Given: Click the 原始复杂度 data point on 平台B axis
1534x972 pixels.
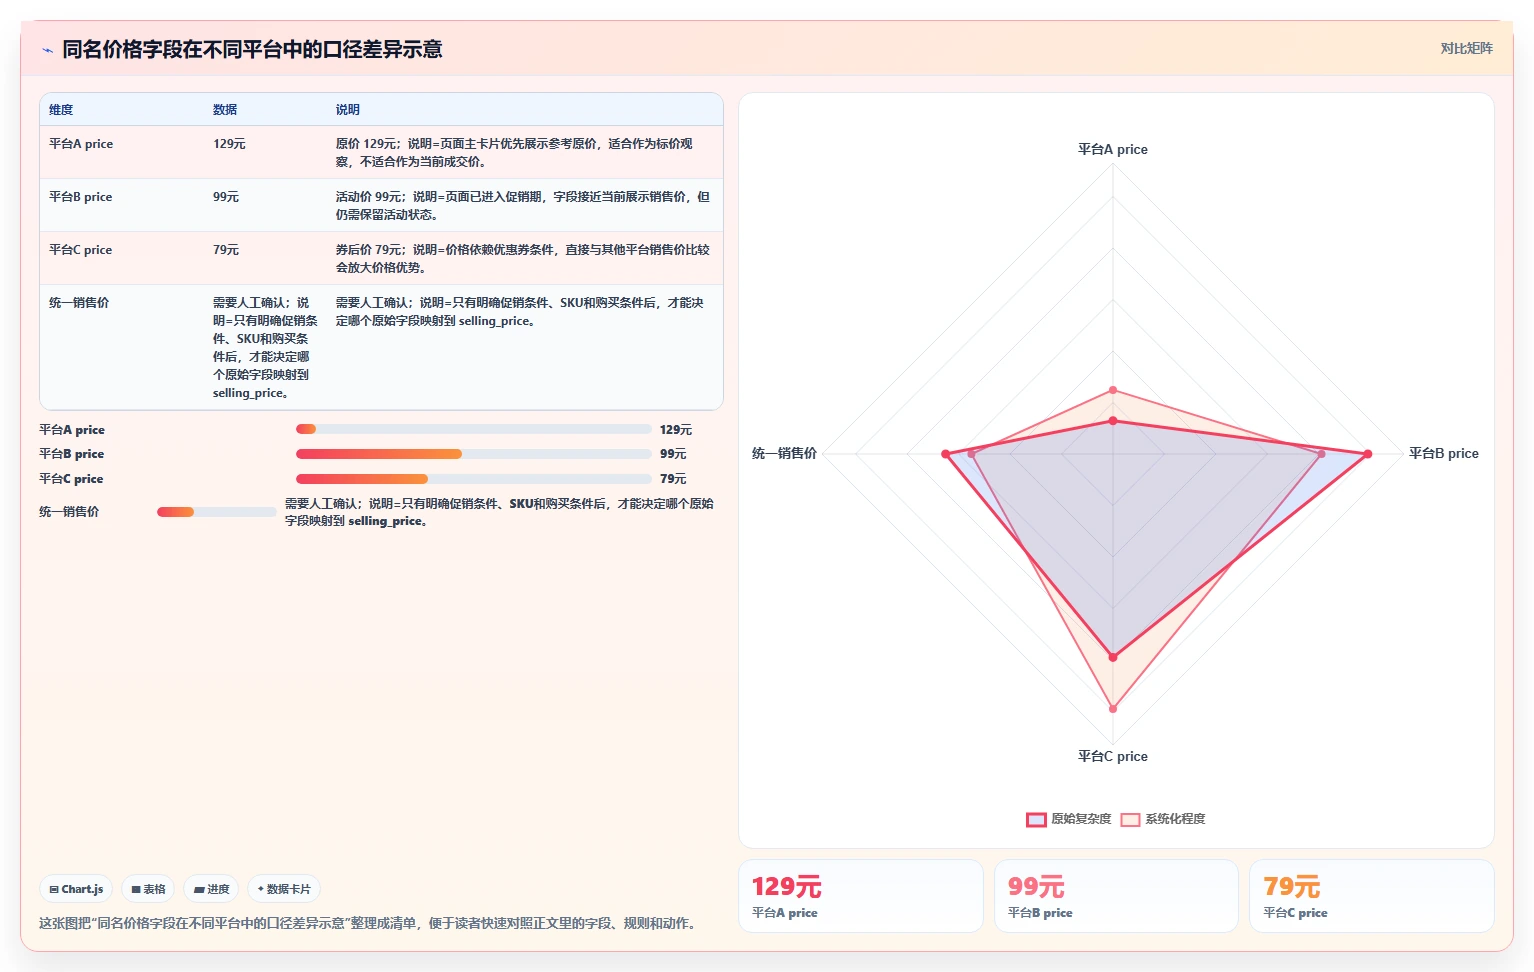Looking at the screenshot, I should 1368,454.
